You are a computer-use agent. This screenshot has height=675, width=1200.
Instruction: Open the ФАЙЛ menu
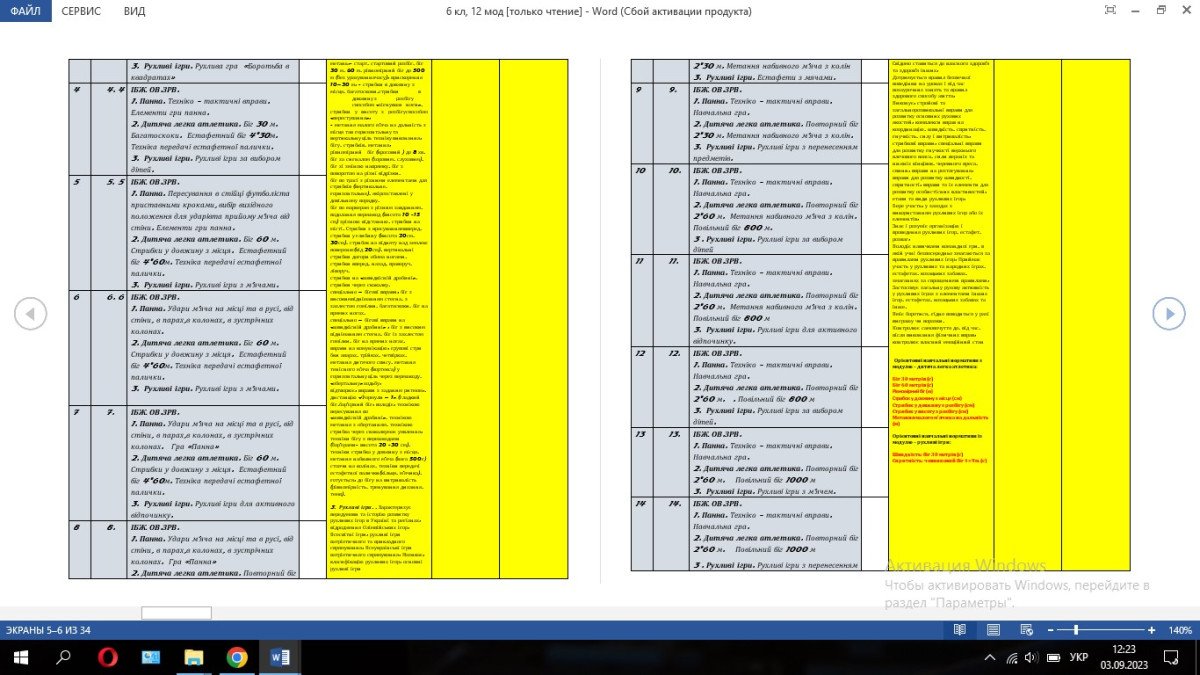(x=28, y=11)
